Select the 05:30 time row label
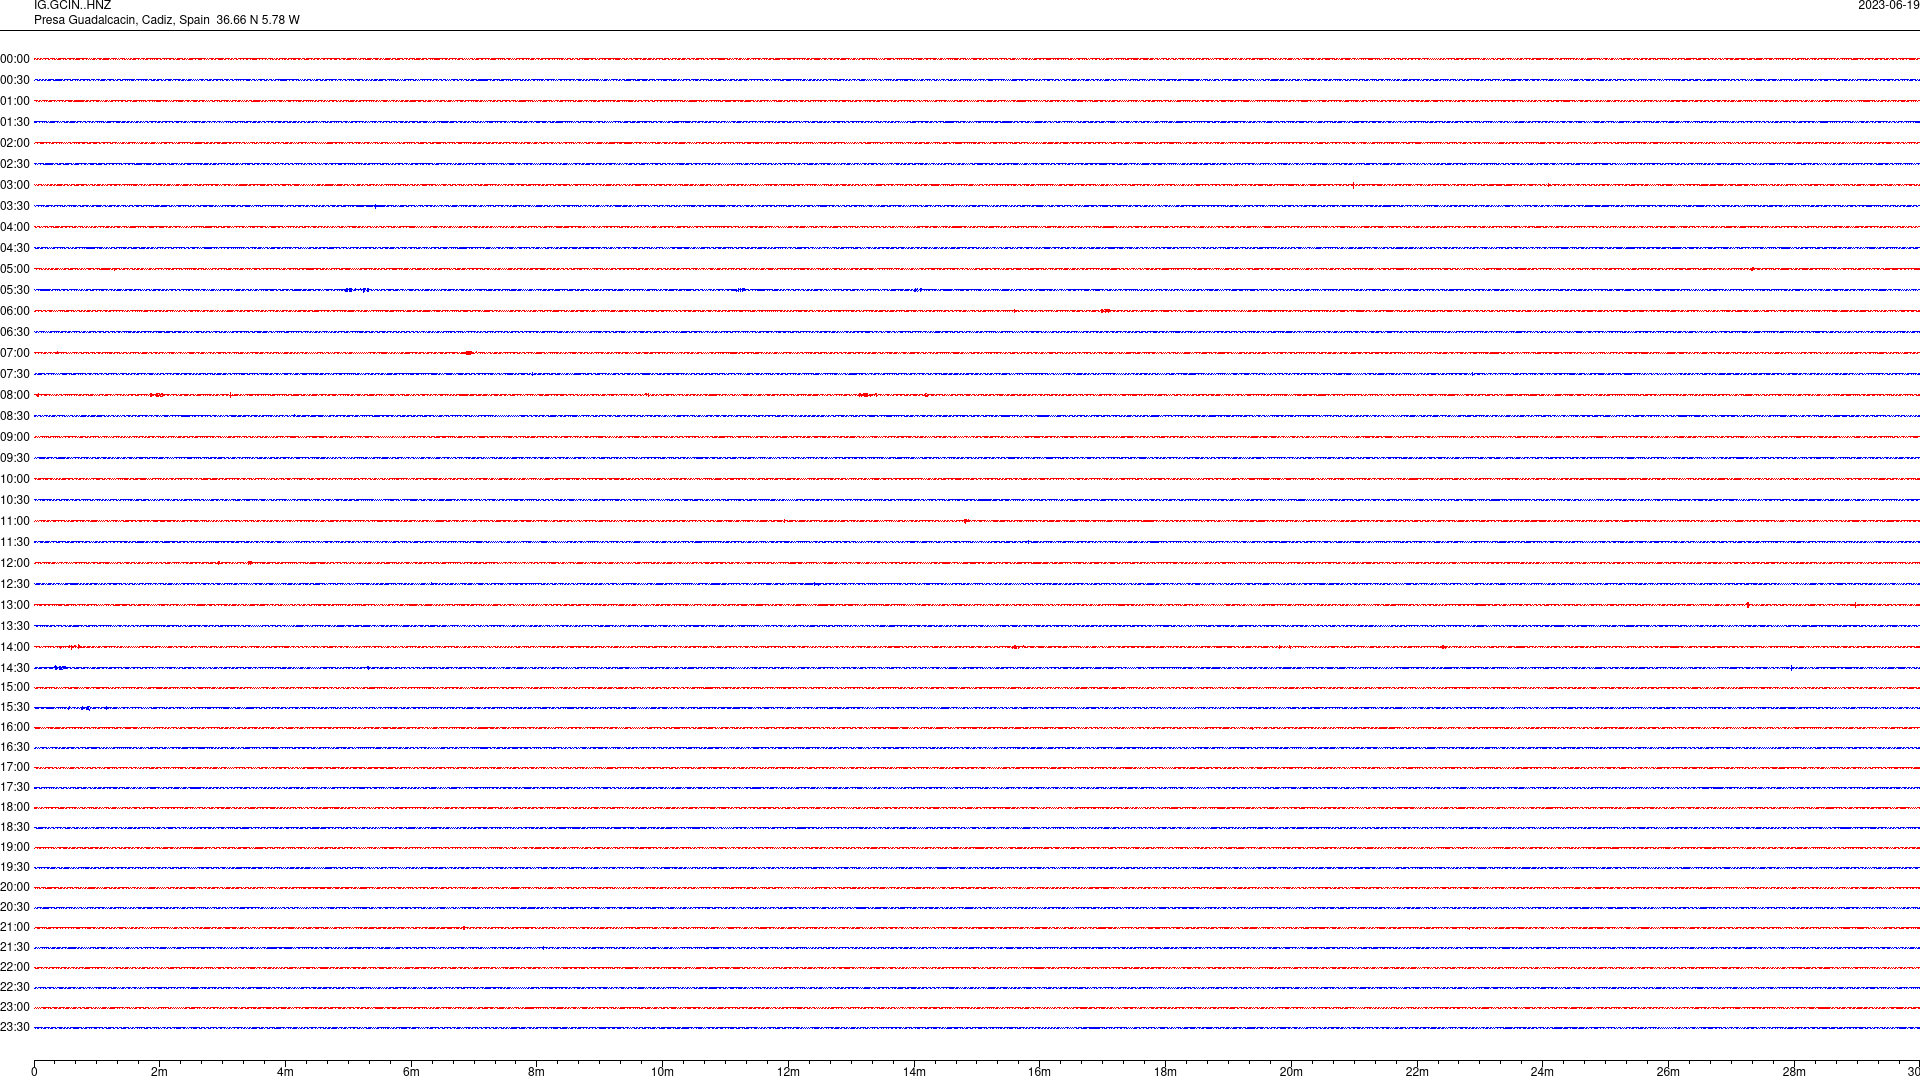 click(15, 290)
